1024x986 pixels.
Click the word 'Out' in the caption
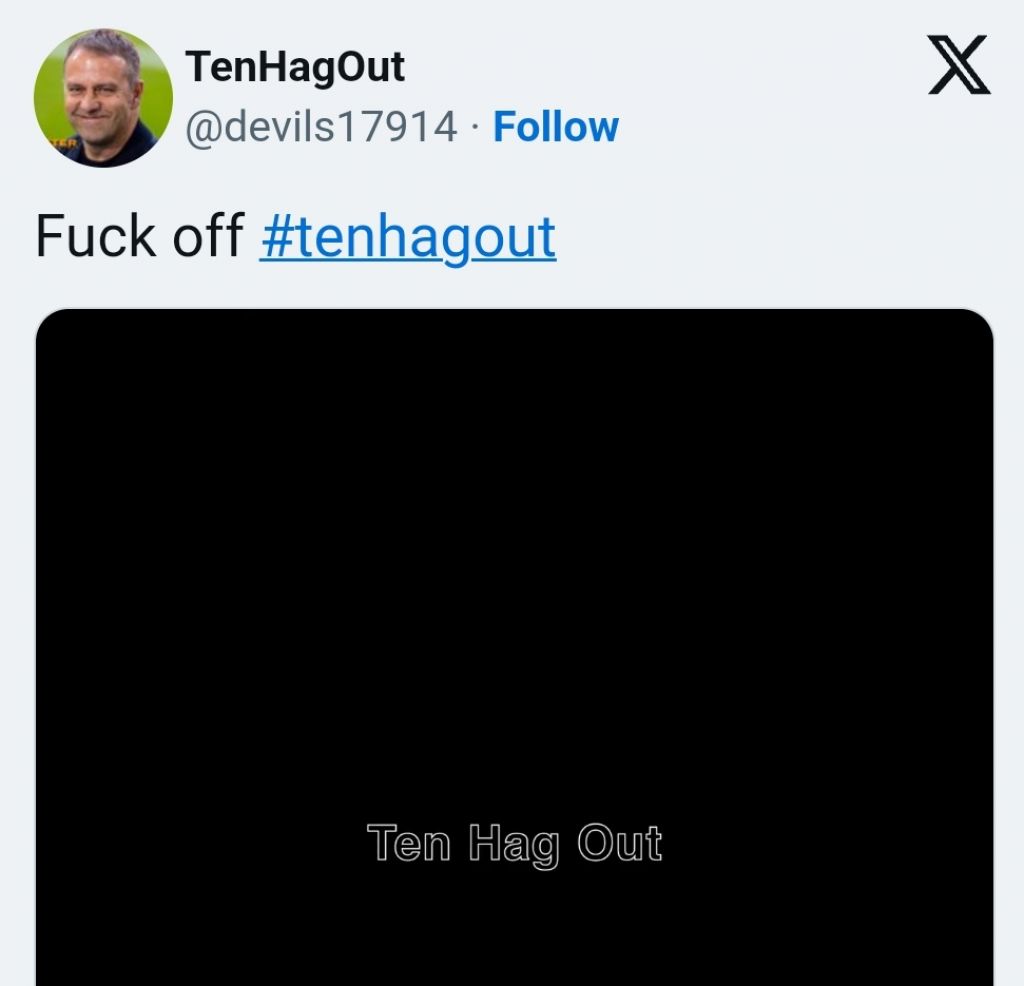(x=620, y=843)
